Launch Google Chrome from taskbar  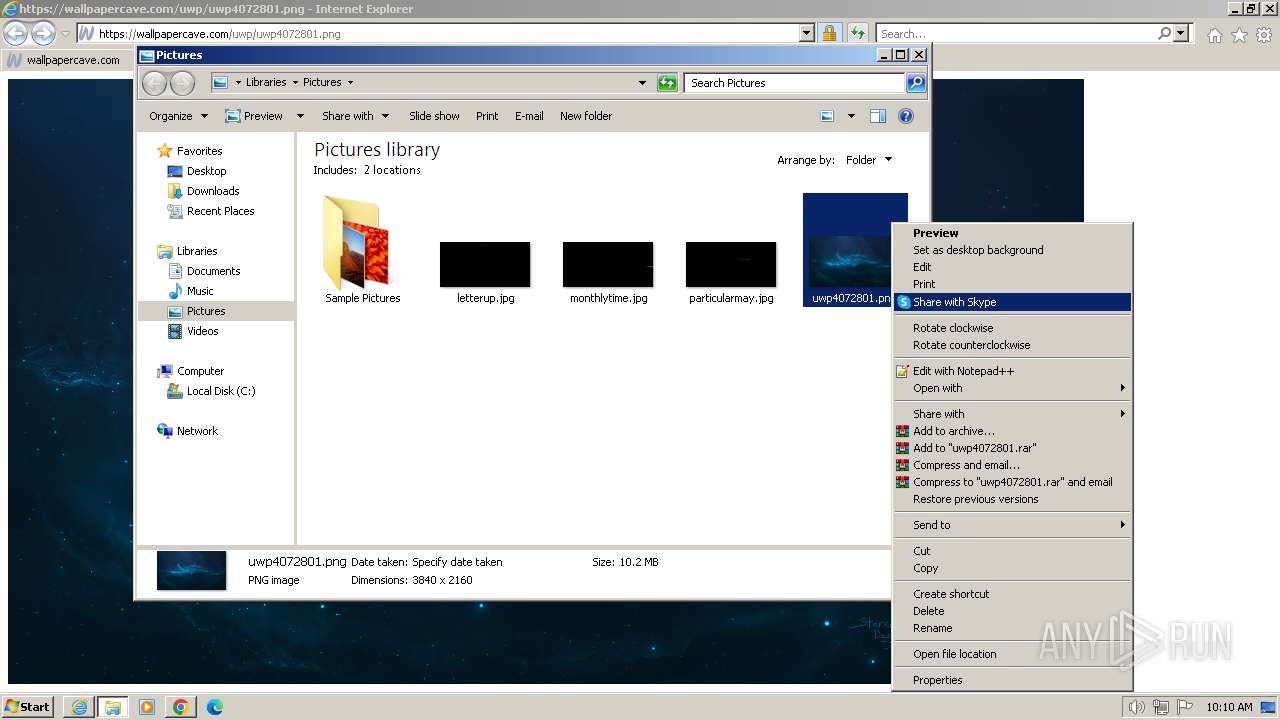[181, 707]
